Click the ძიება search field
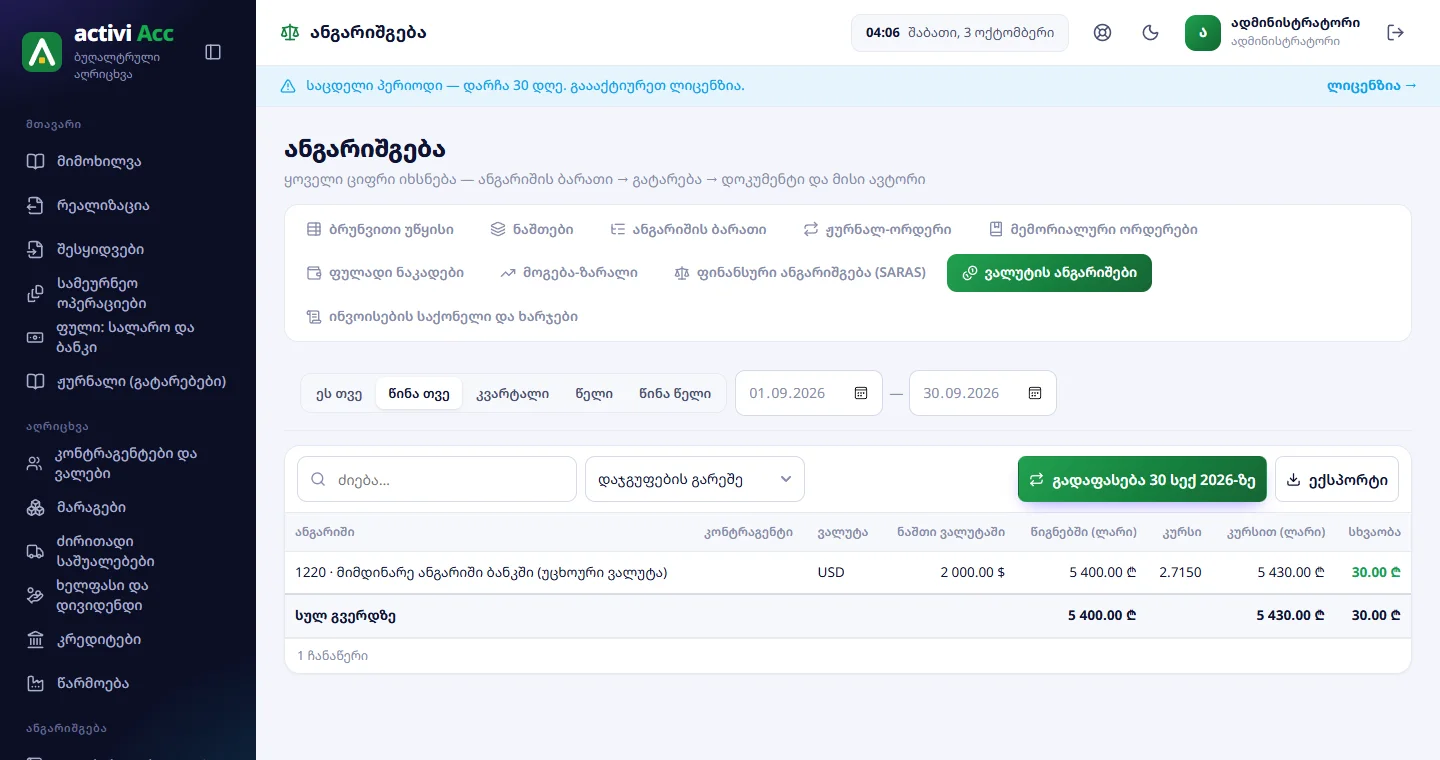The width and height of the screenshot is (1440, 760). coord(437,480)
